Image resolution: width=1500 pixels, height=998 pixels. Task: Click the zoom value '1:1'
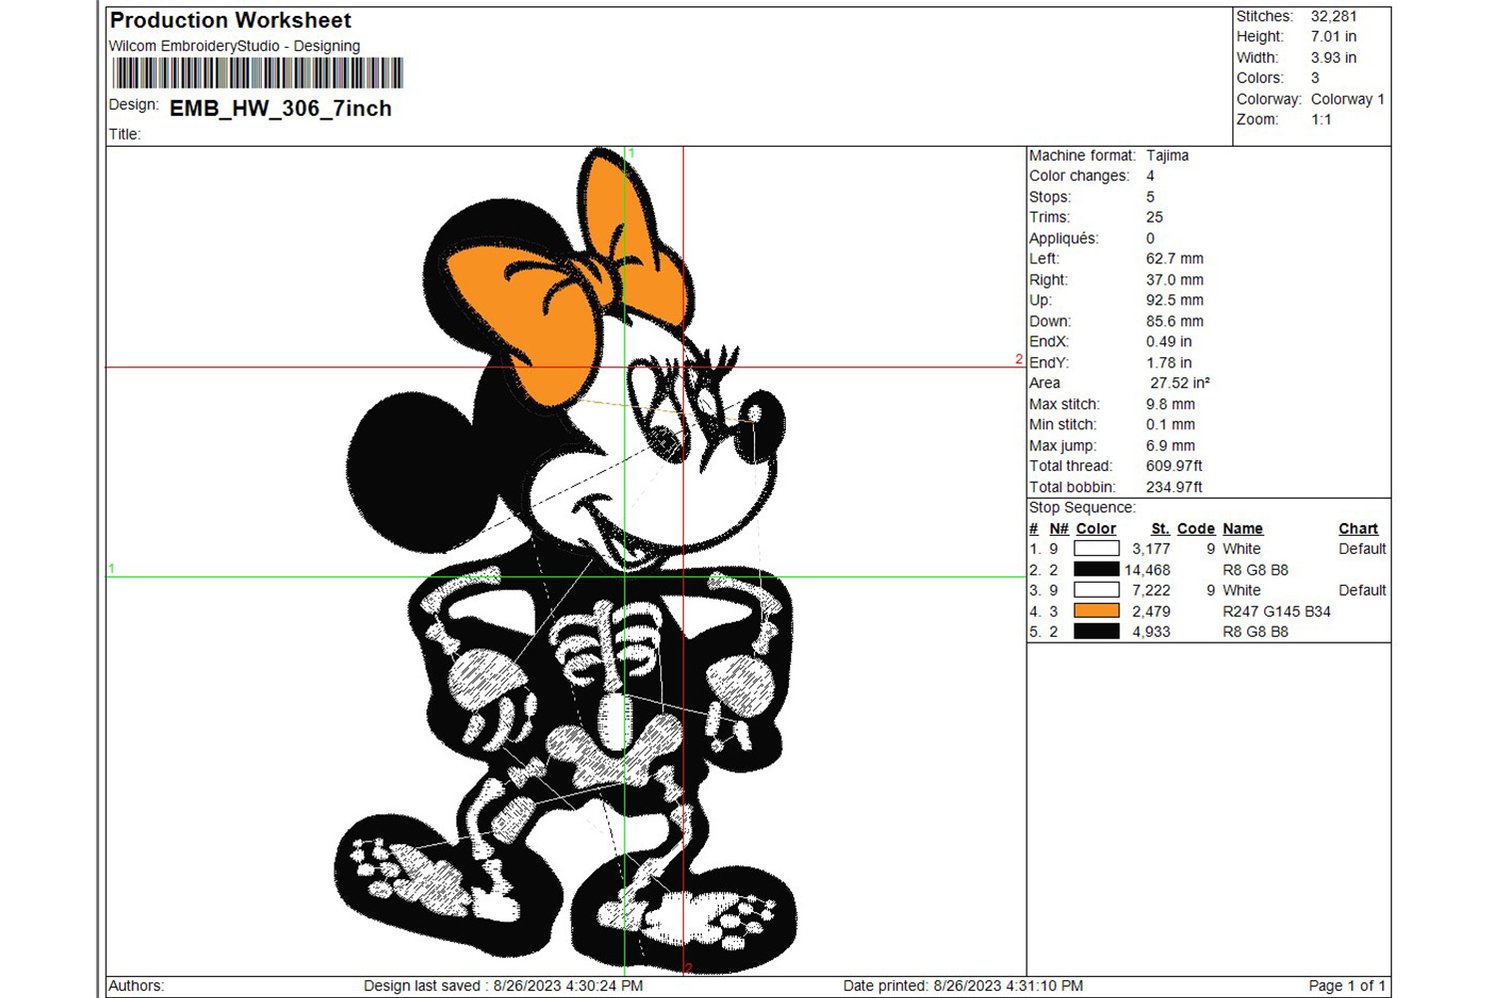tap(1321, 119)
